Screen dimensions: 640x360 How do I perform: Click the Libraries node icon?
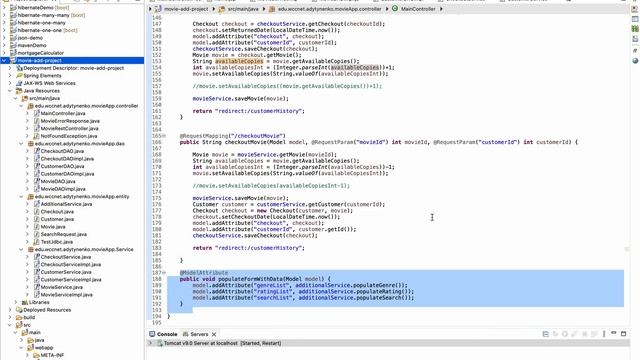click(25, 302)
